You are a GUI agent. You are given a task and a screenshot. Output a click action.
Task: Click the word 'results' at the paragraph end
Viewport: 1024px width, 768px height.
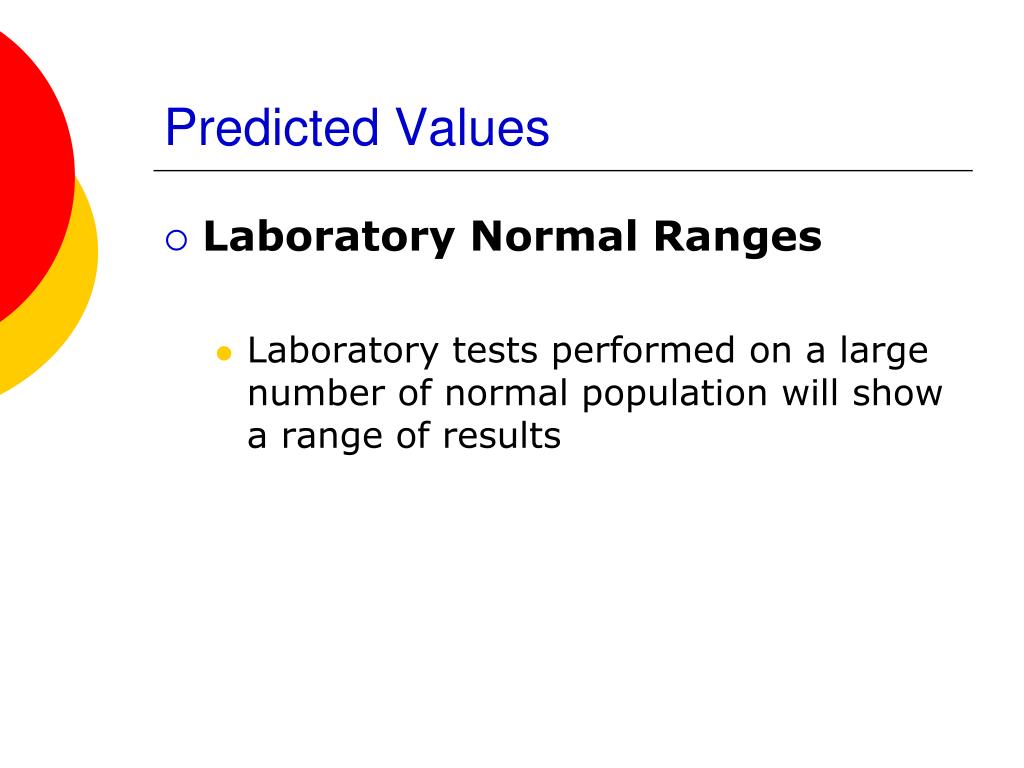[x=502, y=436]
